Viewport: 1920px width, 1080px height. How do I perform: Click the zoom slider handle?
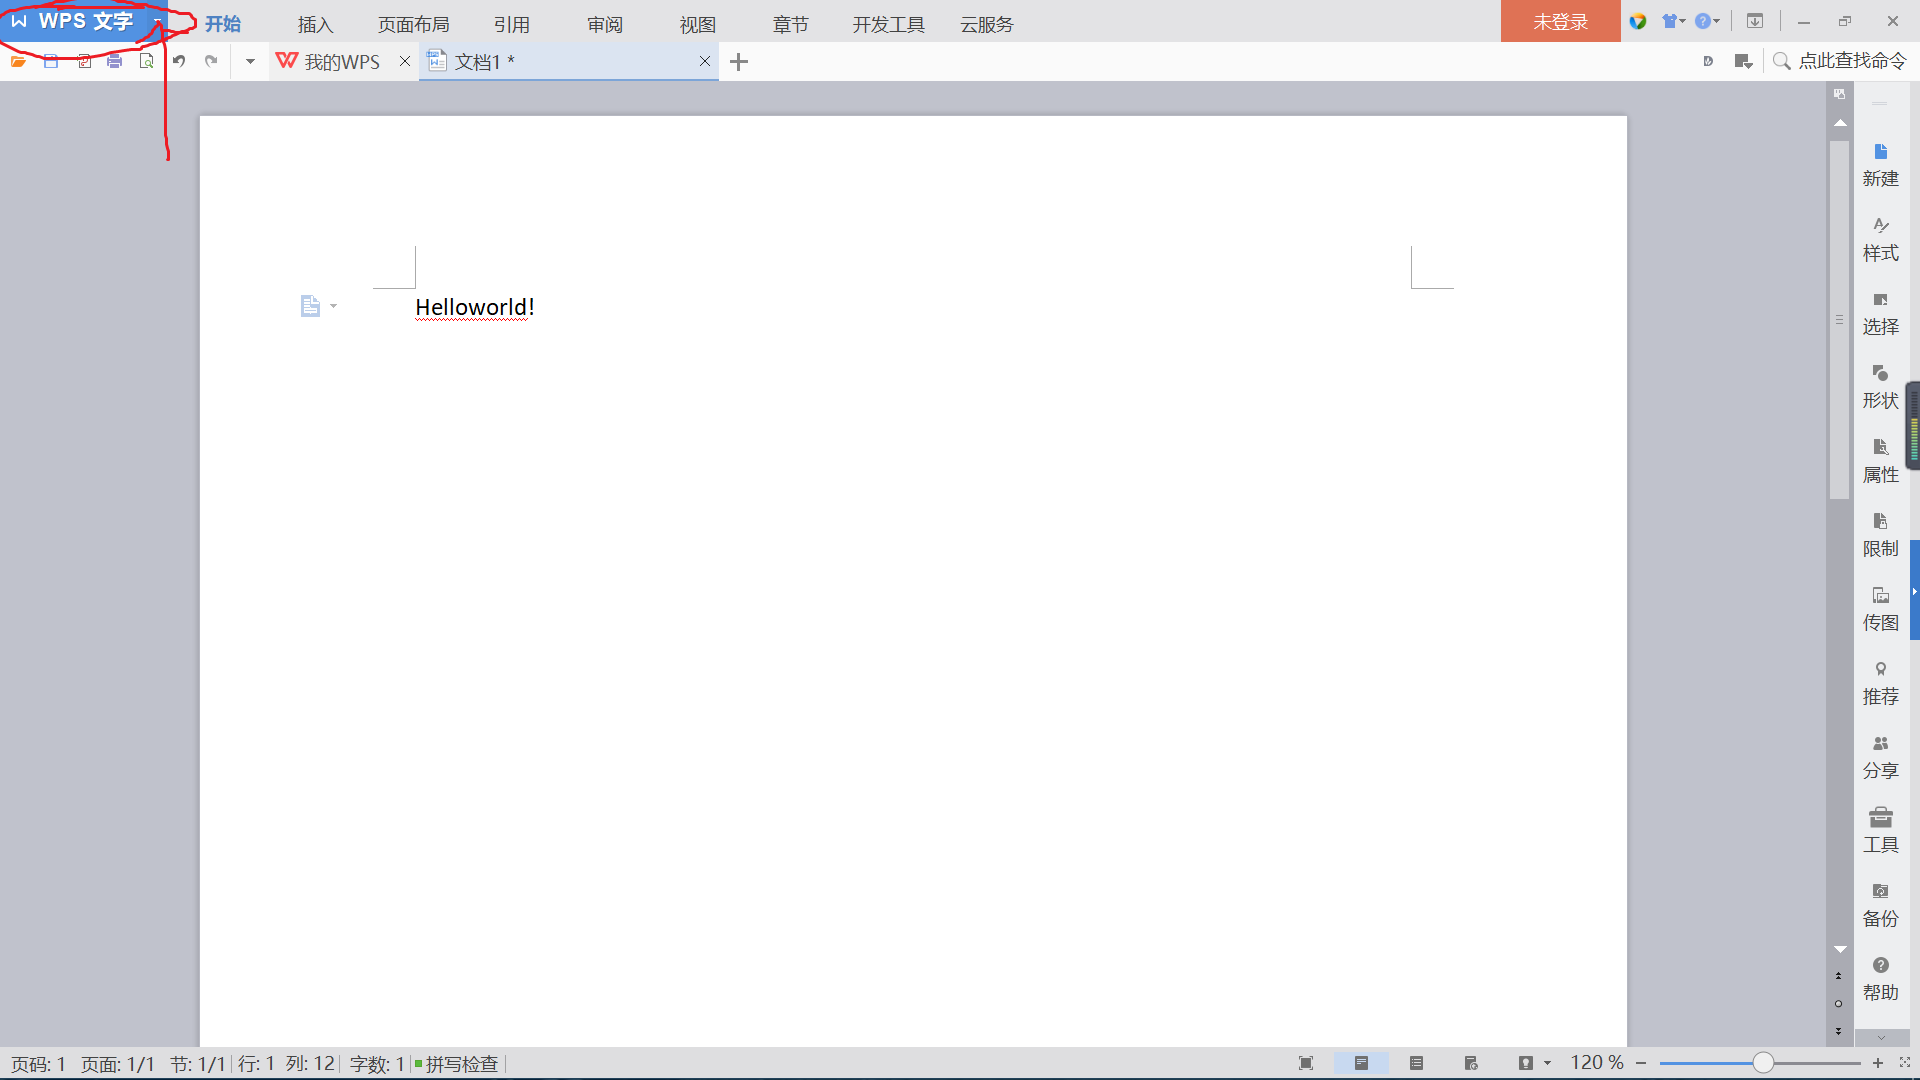pyautogui.click(x=1763, y=1063)
